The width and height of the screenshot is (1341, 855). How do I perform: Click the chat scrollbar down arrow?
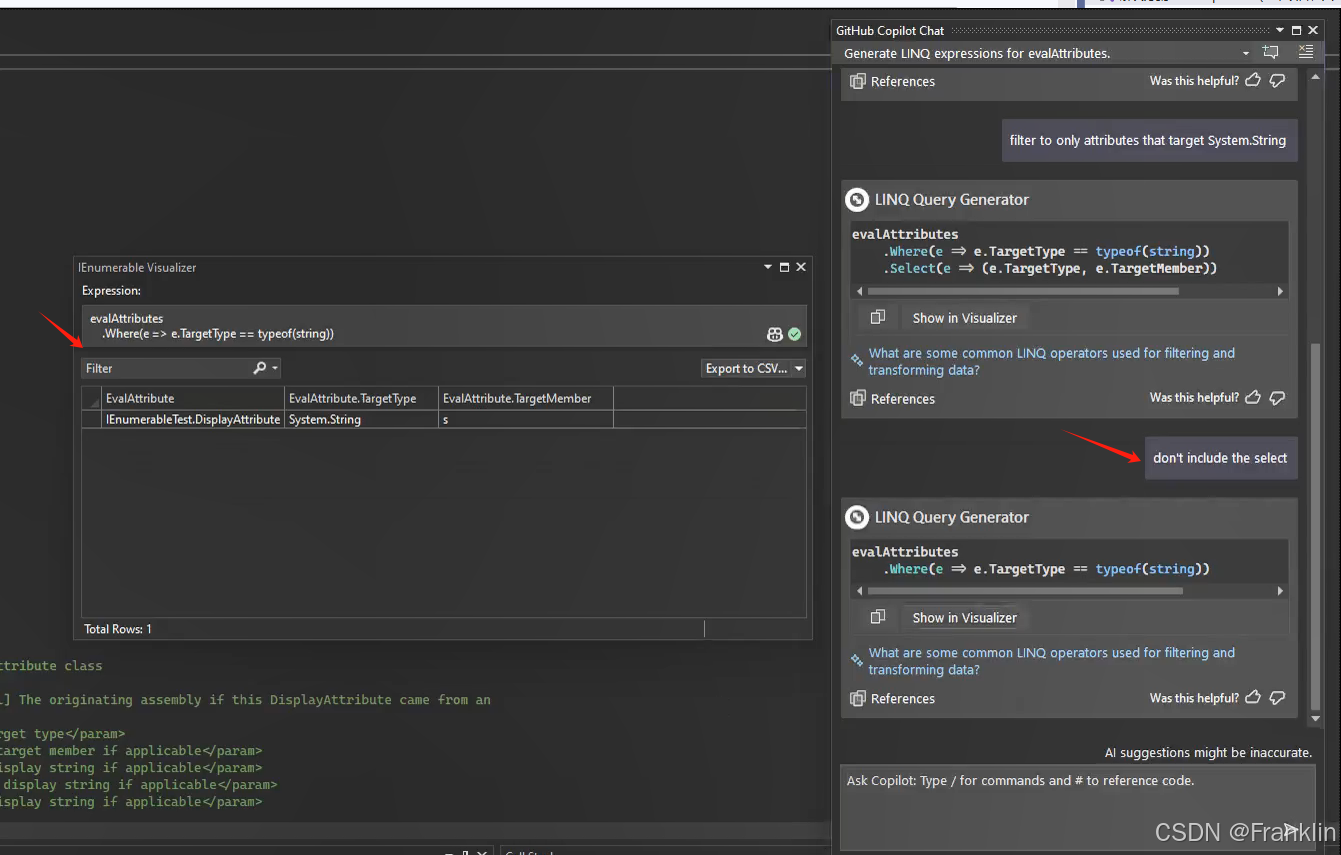coord(1316,718)
